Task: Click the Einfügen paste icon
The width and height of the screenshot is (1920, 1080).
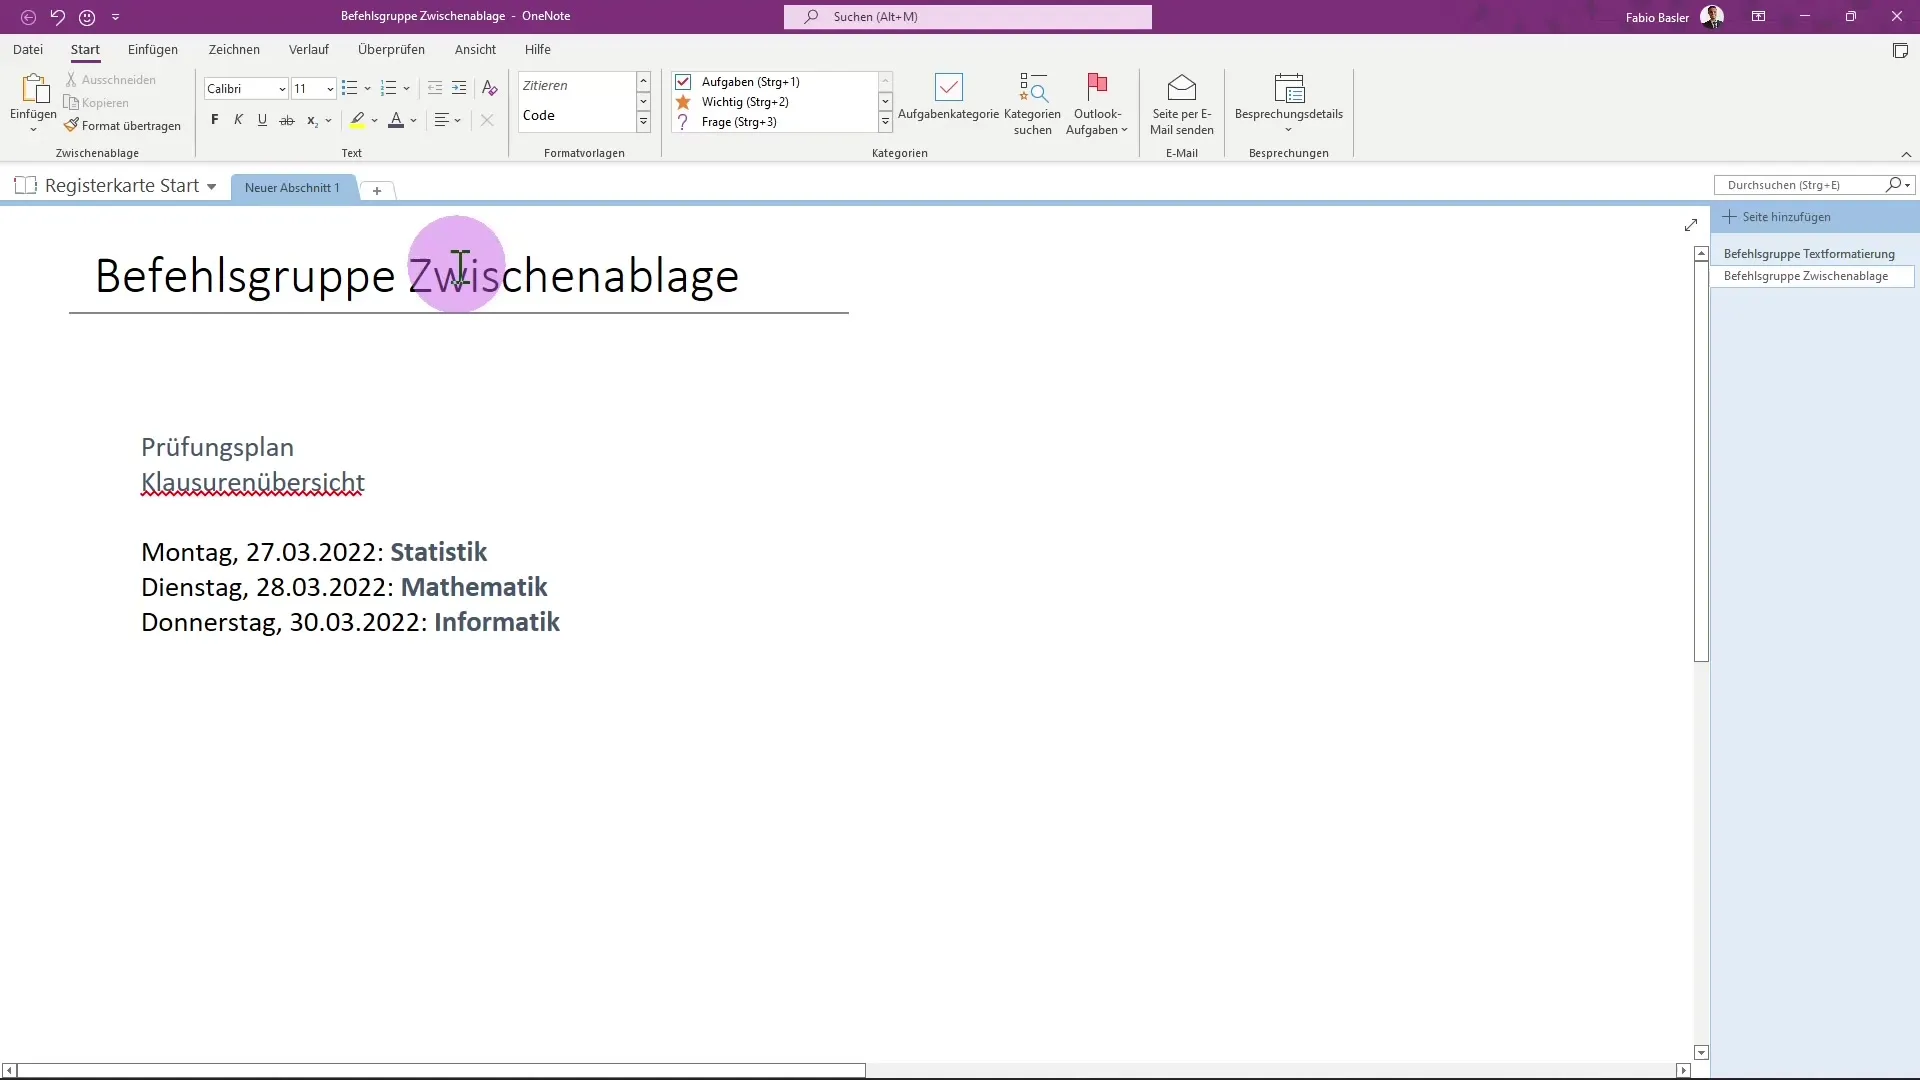Action: [34, 89]
